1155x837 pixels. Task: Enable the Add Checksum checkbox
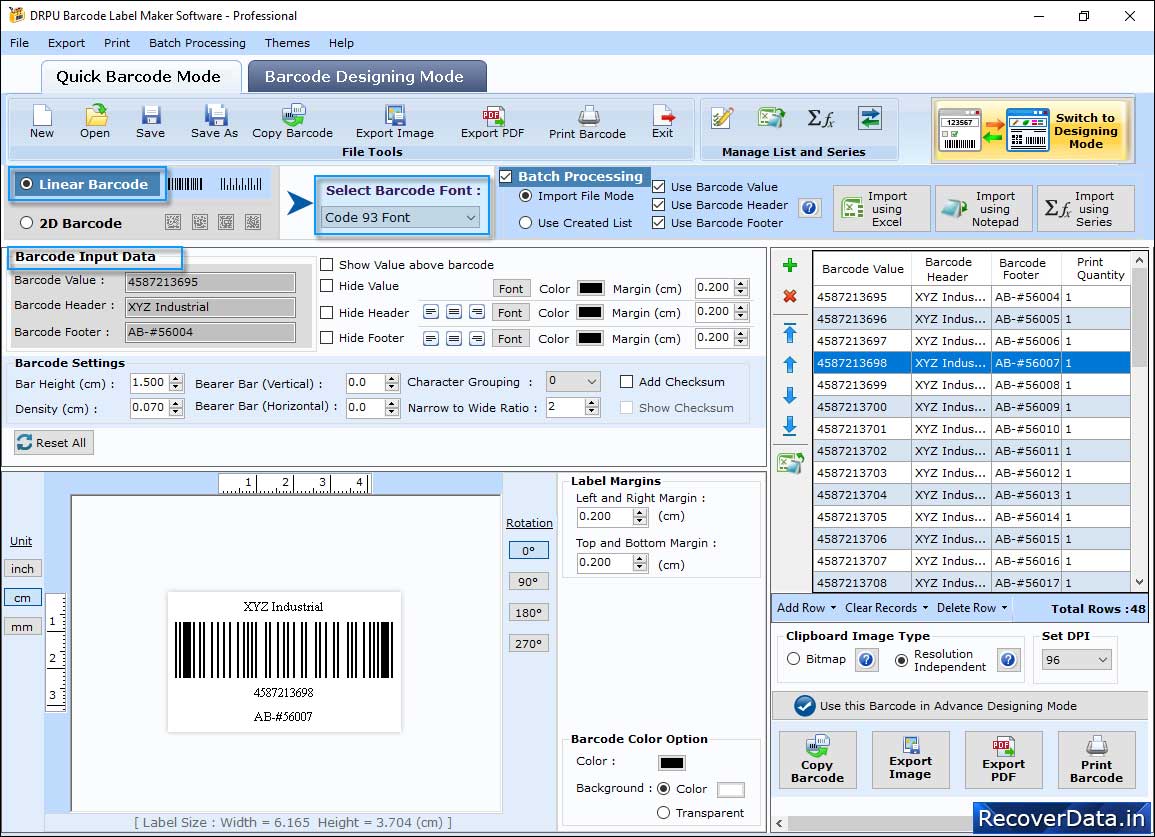tap(626, 382)
